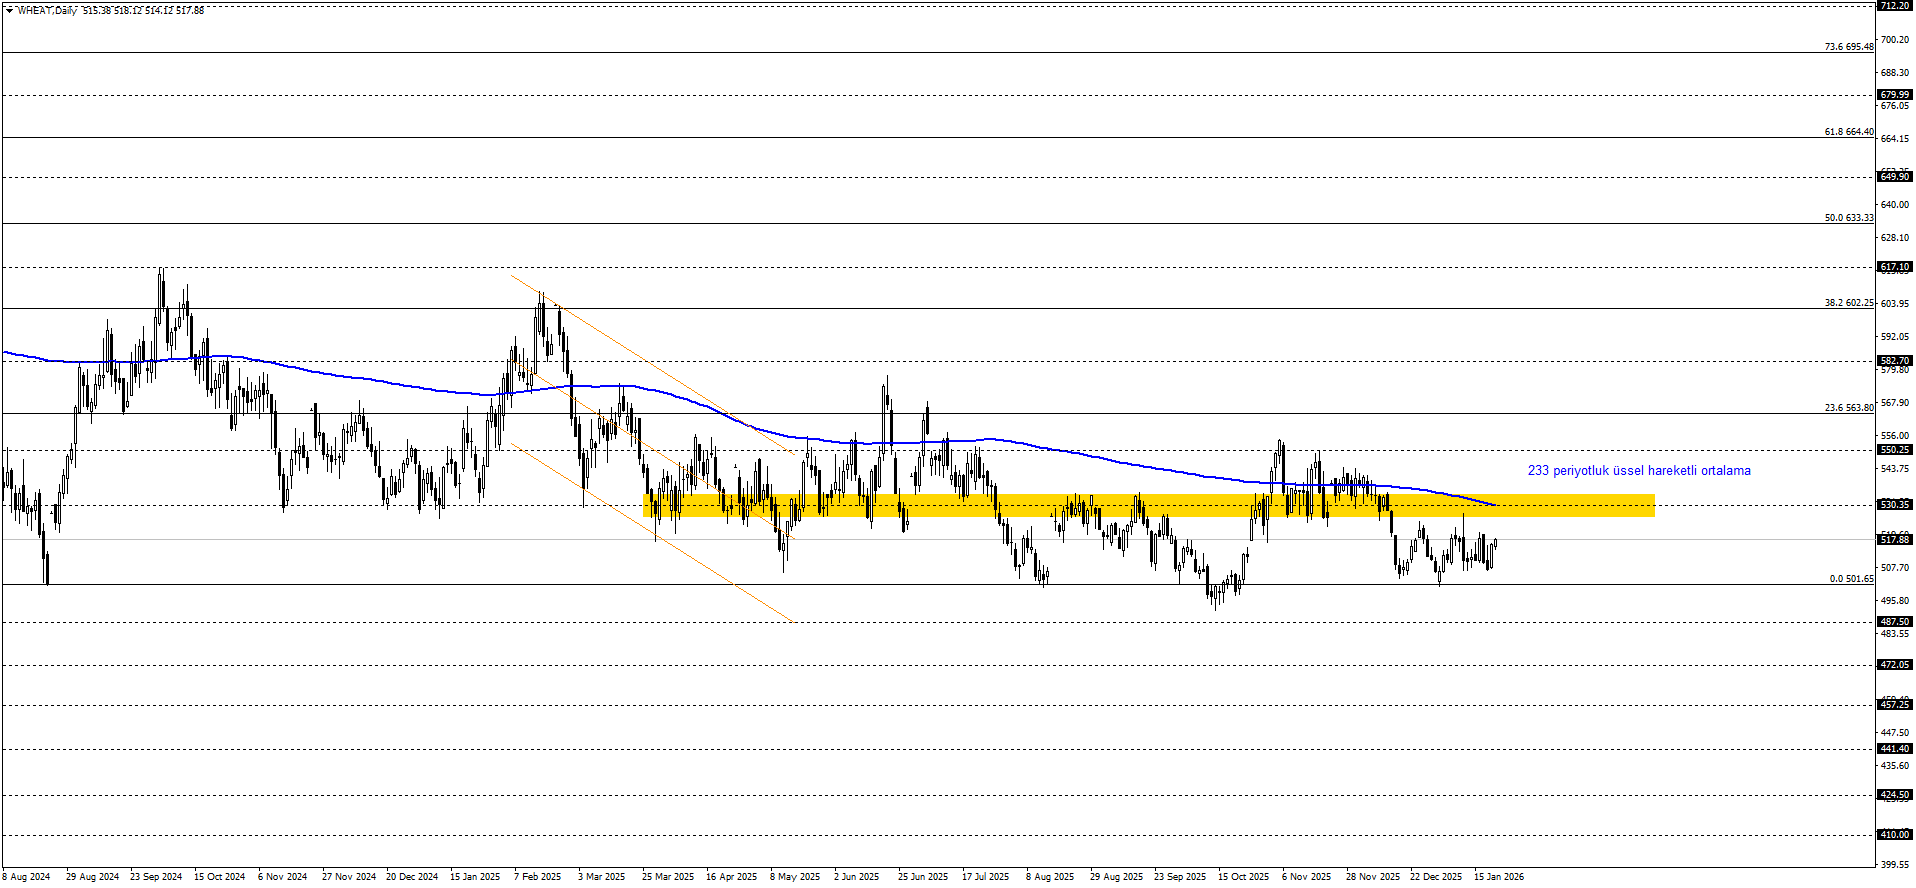The width and height of the screenshot is (1916, 888).
Task: Select the current price 517.88 tag
Action: (1894, 540)
